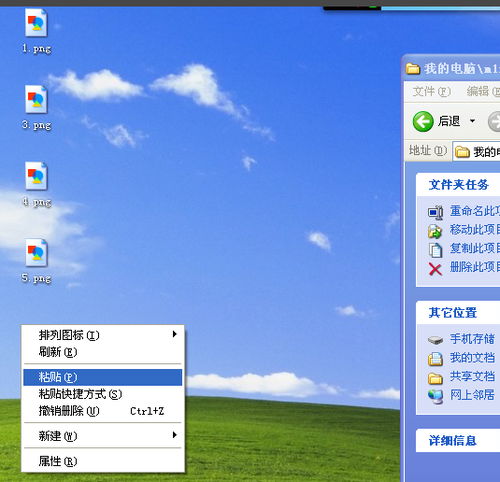The width and height of the screenshot is (500, 482).
Task: Collapse the 文件夹任务 panel header
Action: click(458, 185)
